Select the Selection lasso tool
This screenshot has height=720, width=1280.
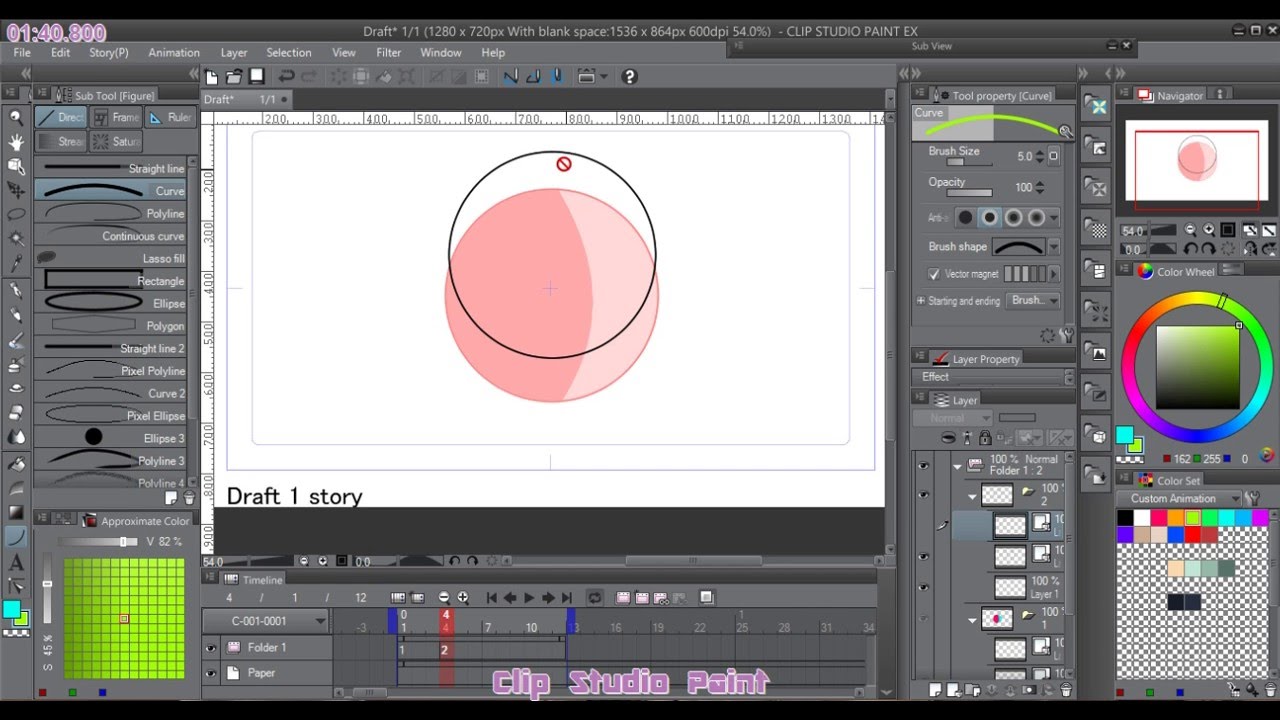tap(16, 214)
